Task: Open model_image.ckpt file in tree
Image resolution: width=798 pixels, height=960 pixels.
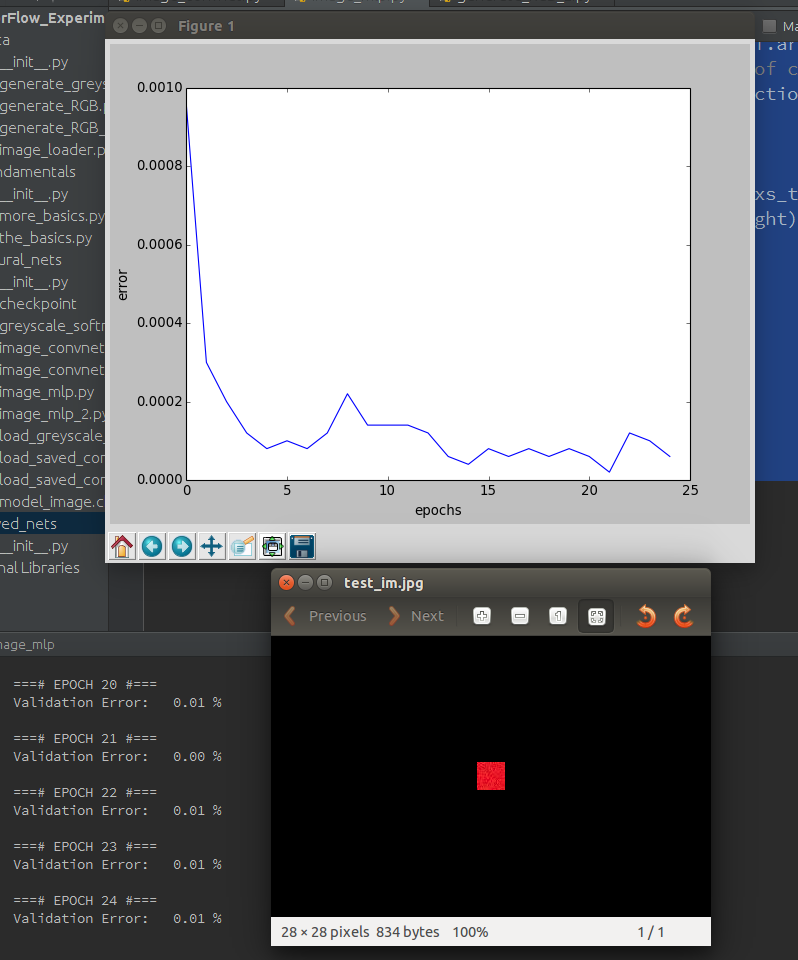Action: [53, 502]
